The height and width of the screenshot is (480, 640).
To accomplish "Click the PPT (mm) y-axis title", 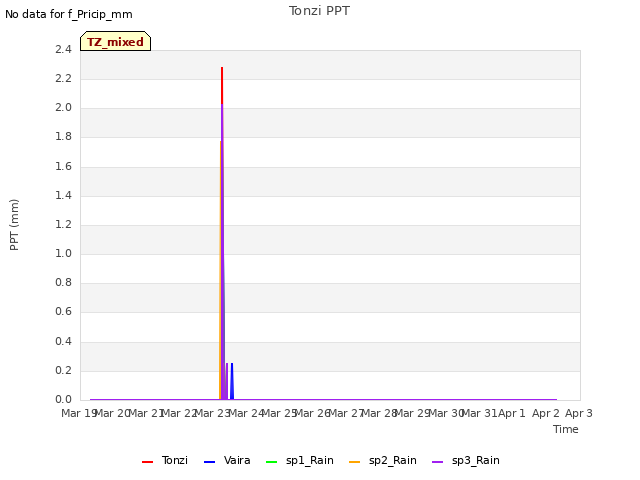I will [14, 224].
